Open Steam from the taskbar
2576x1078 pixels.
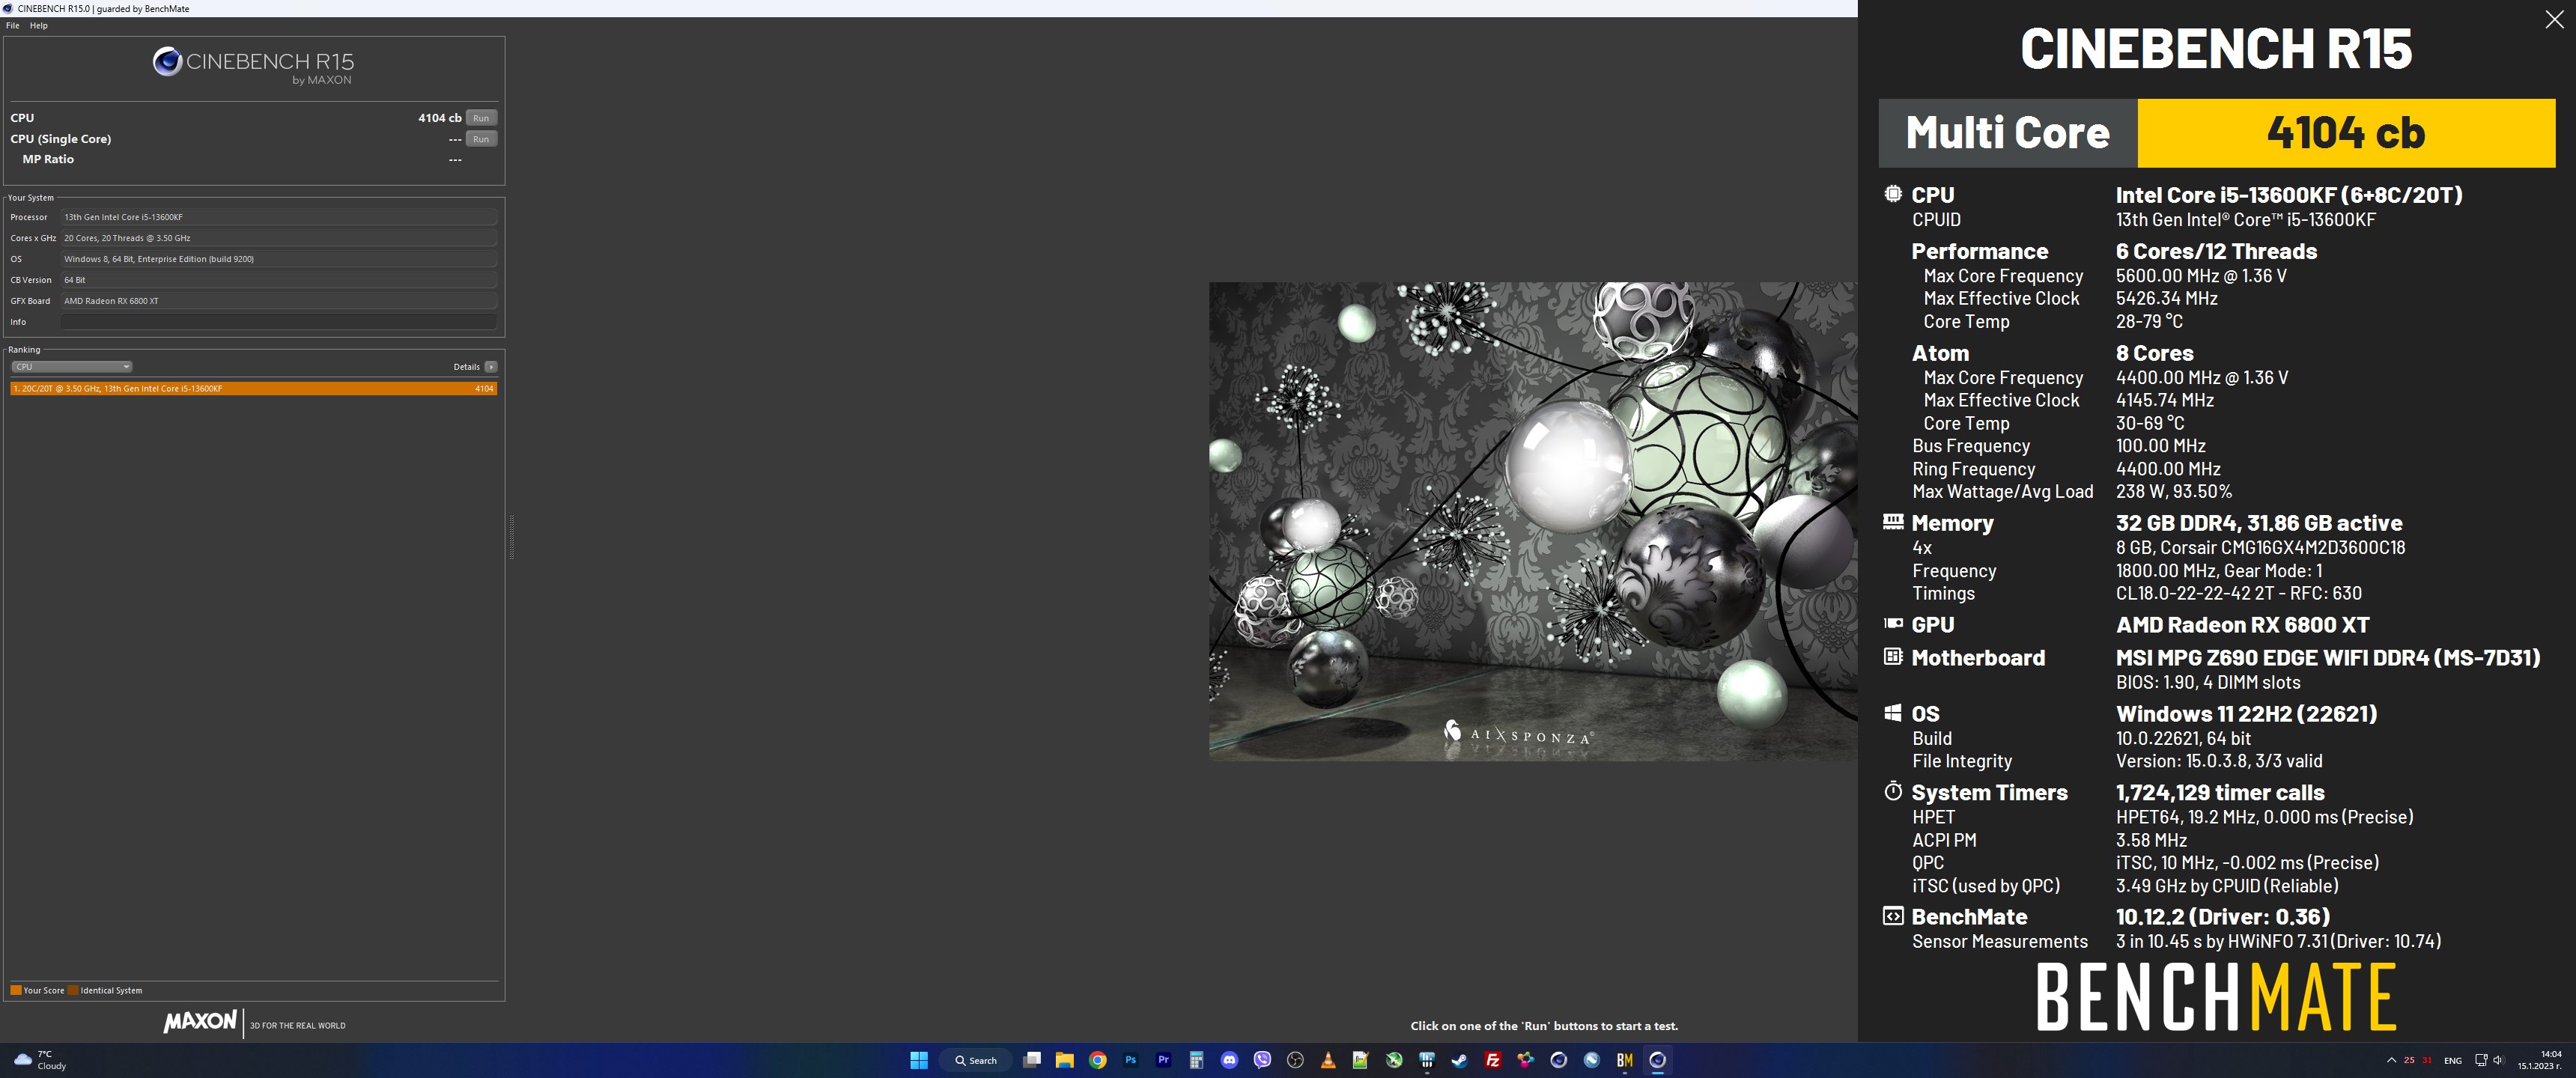point(1460,1060)
